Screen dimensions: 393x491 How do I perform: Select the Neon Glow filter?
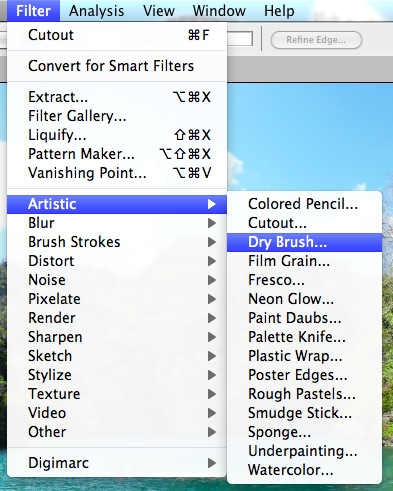304,299
